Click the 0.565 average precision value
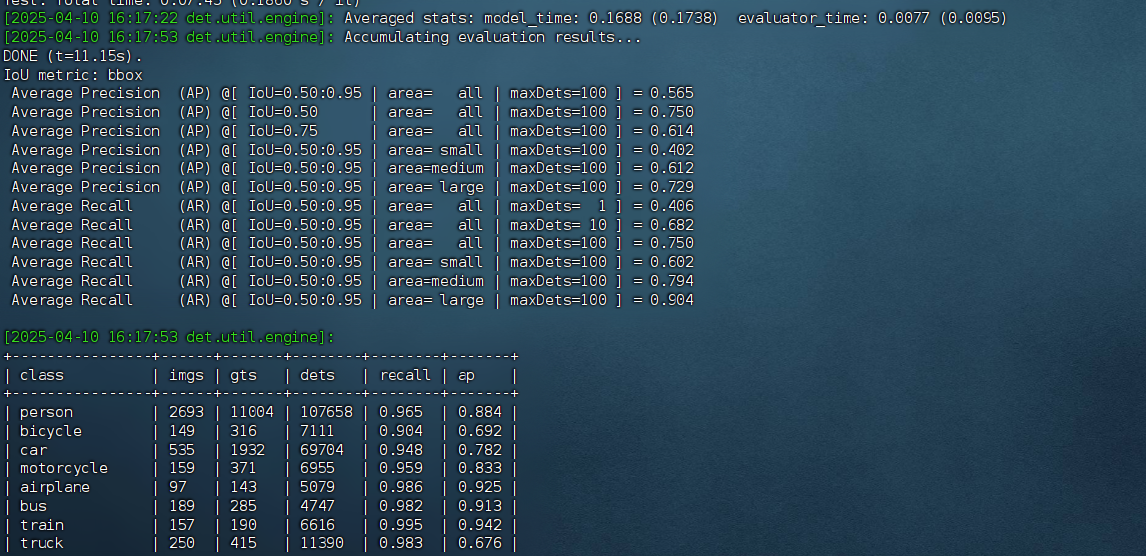 tap(672, 93)
